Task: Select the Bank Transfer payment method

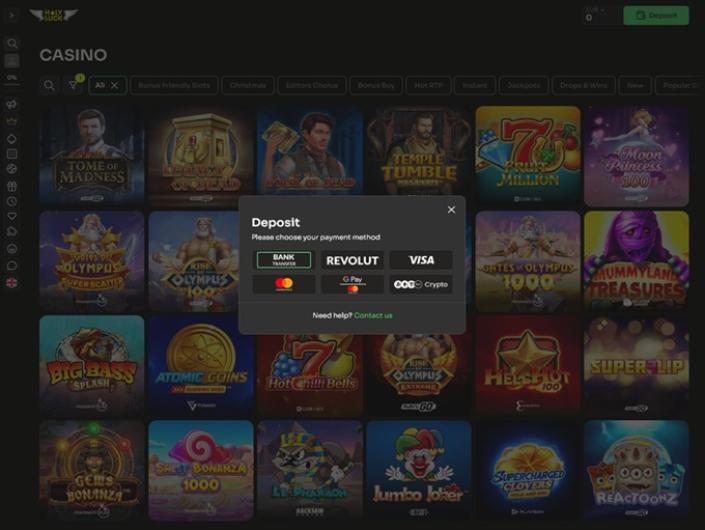Action: pos(284,260)
